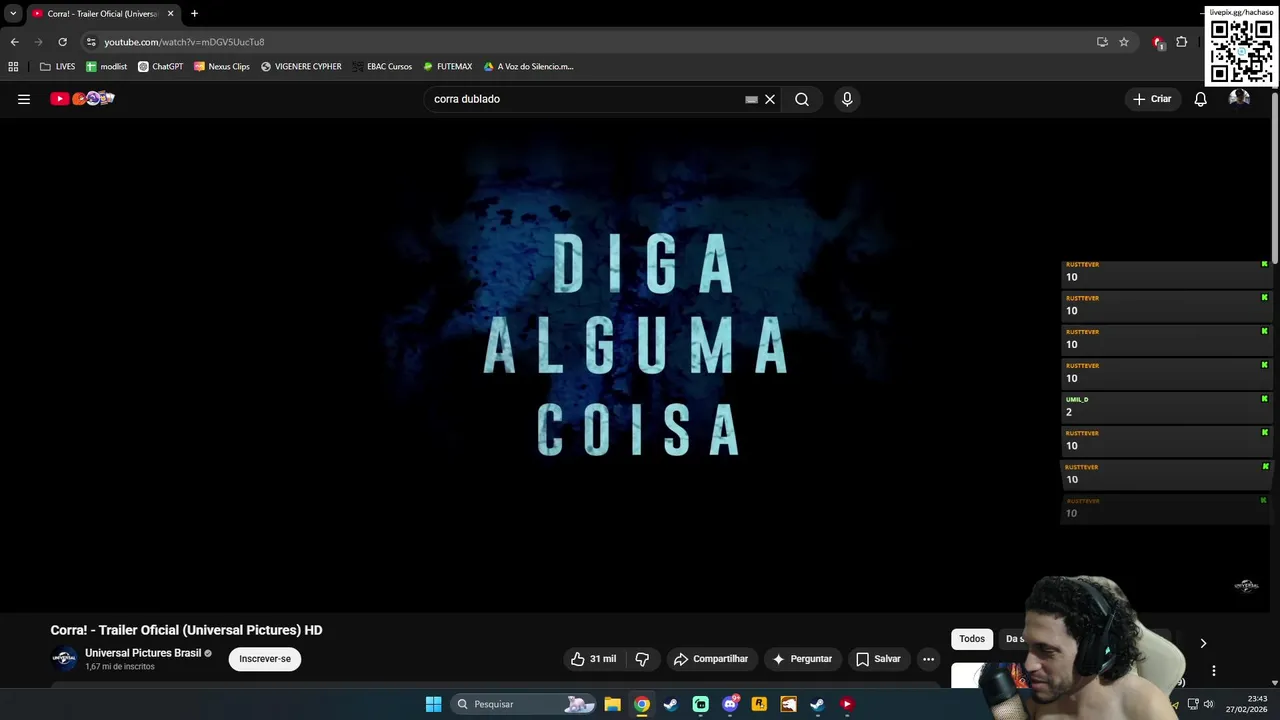Open more actions three-dot menu
The height and width of the screenshot is (720, 1280).
[928, 659]
